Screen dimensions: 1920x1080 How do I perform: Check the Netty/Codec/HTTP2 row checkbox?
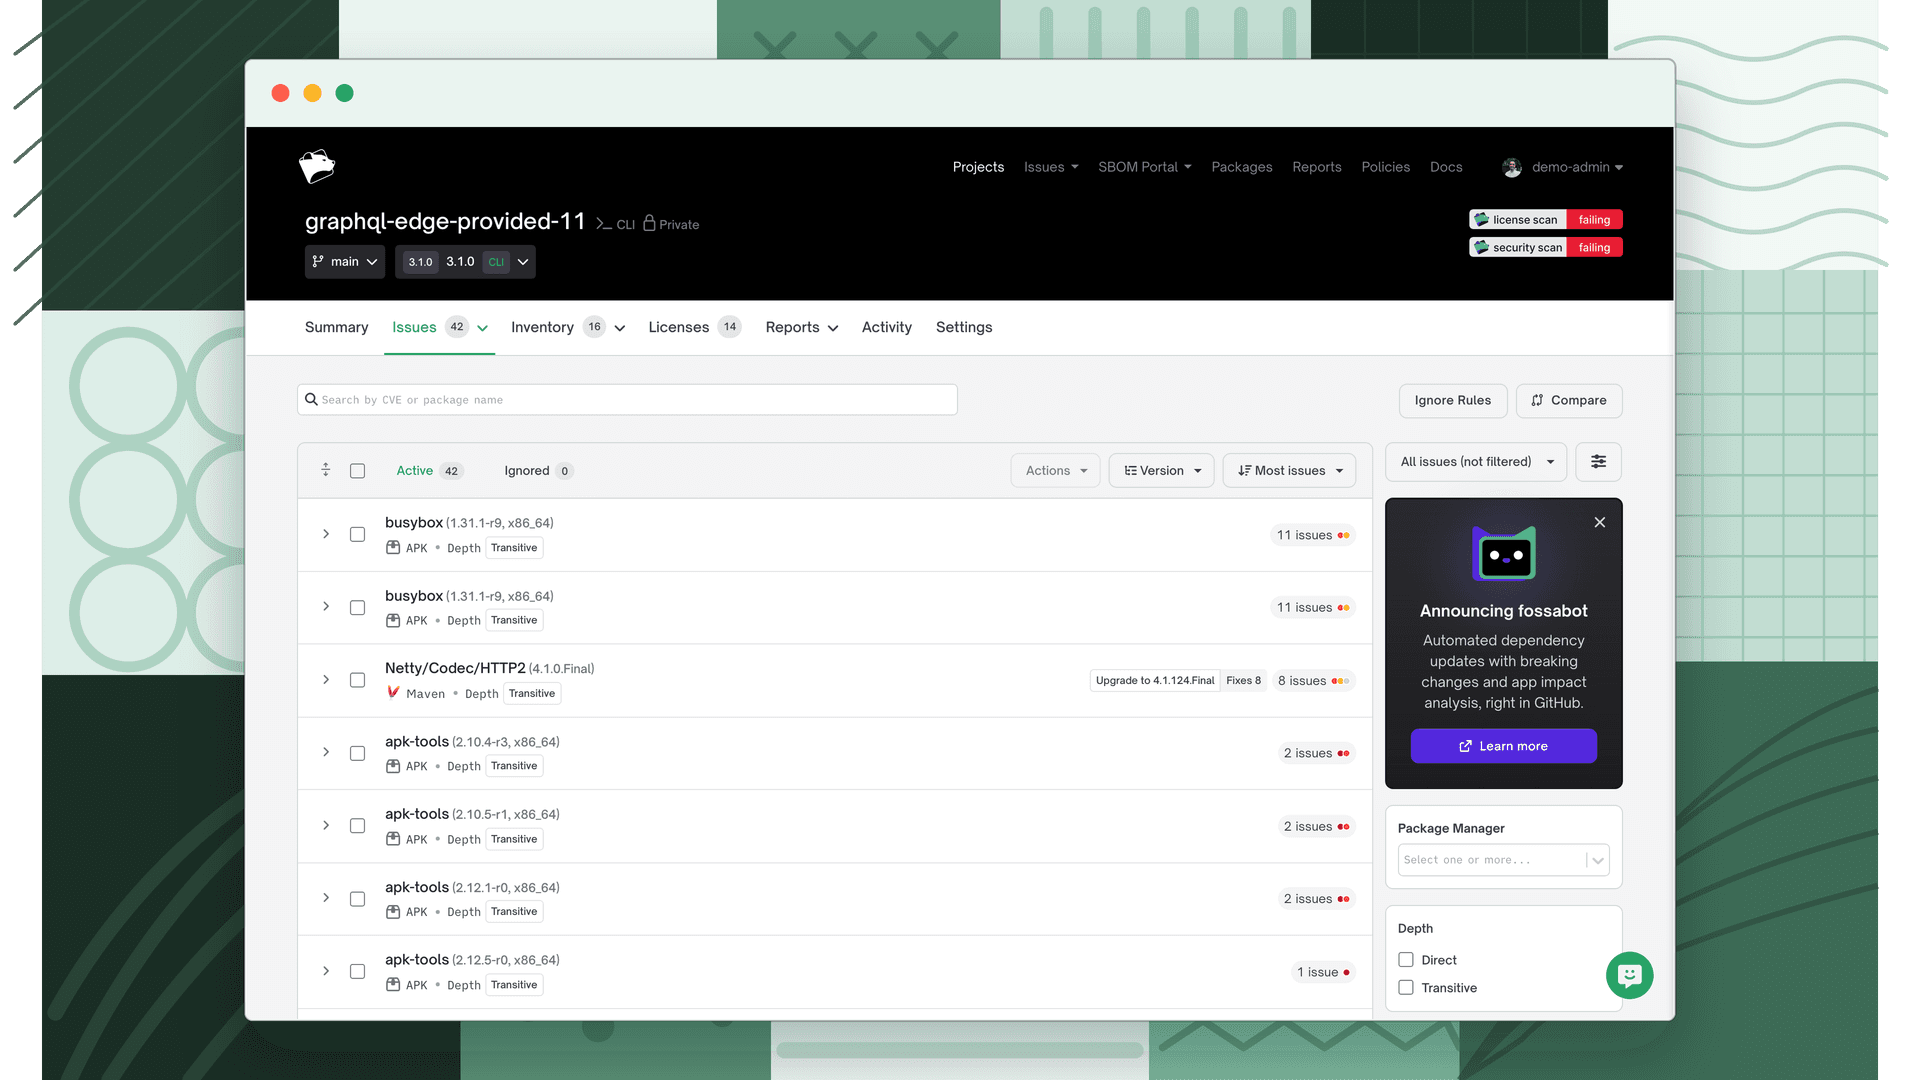(357, 680)
